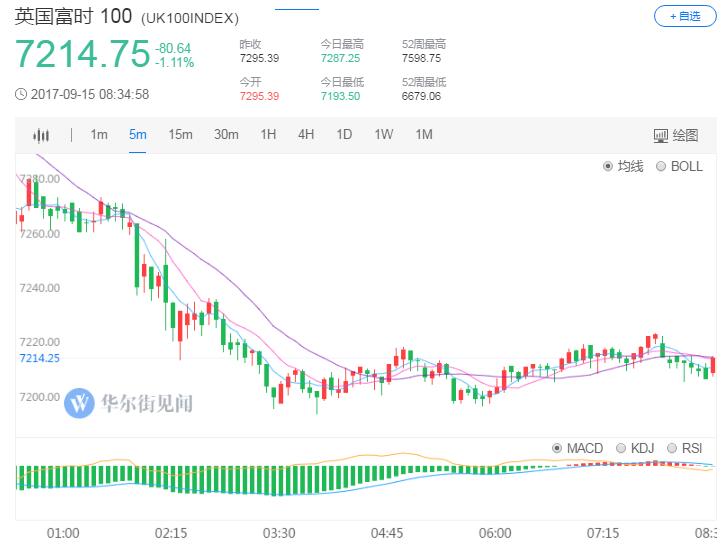Click the 7240.00 price axis label
This screenshot has height=547, width=724.
40,288
